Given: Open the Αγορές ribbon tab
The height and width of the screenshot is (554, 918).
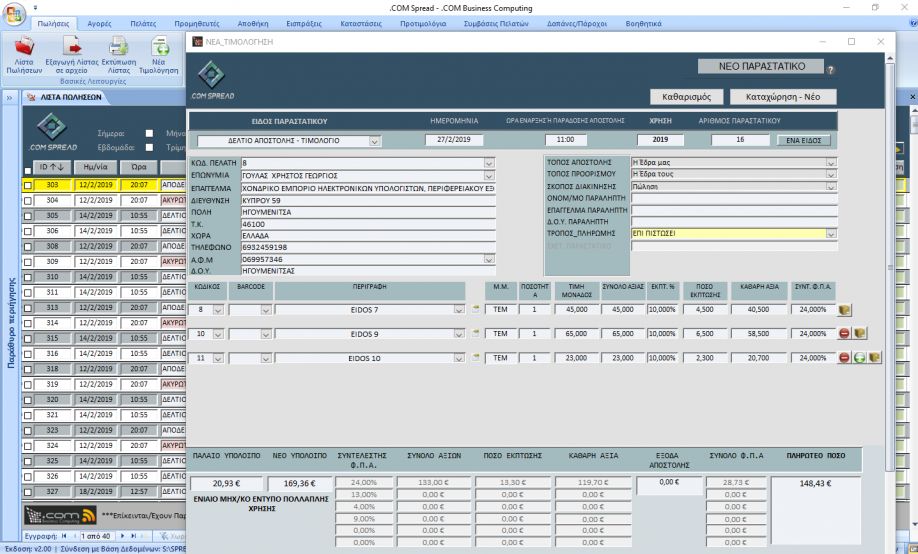Looking at the screenshot, I should 100,23.
